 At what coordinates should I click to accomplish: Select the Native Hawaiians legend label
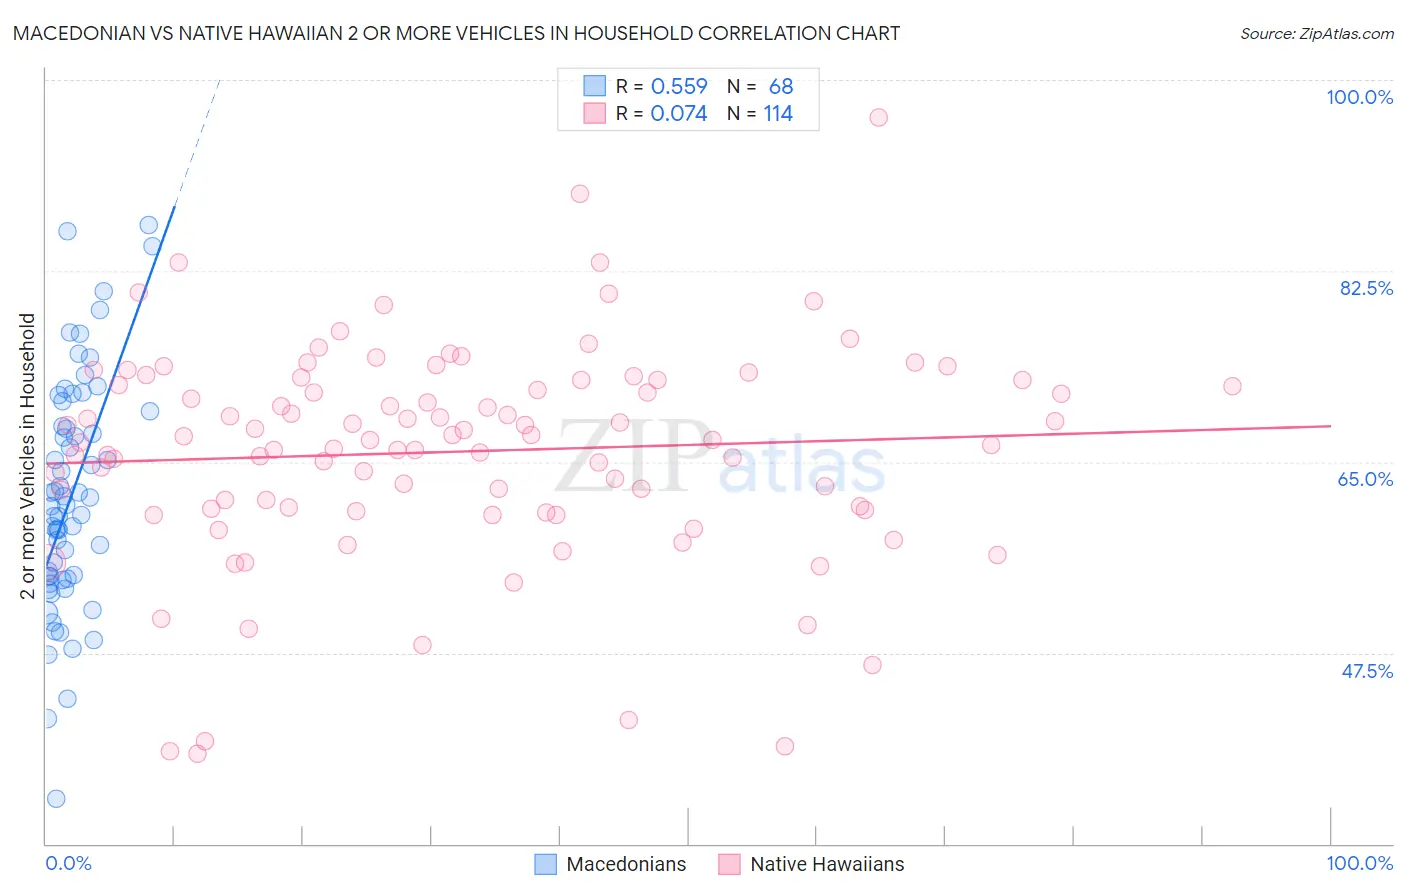[827, 864]
